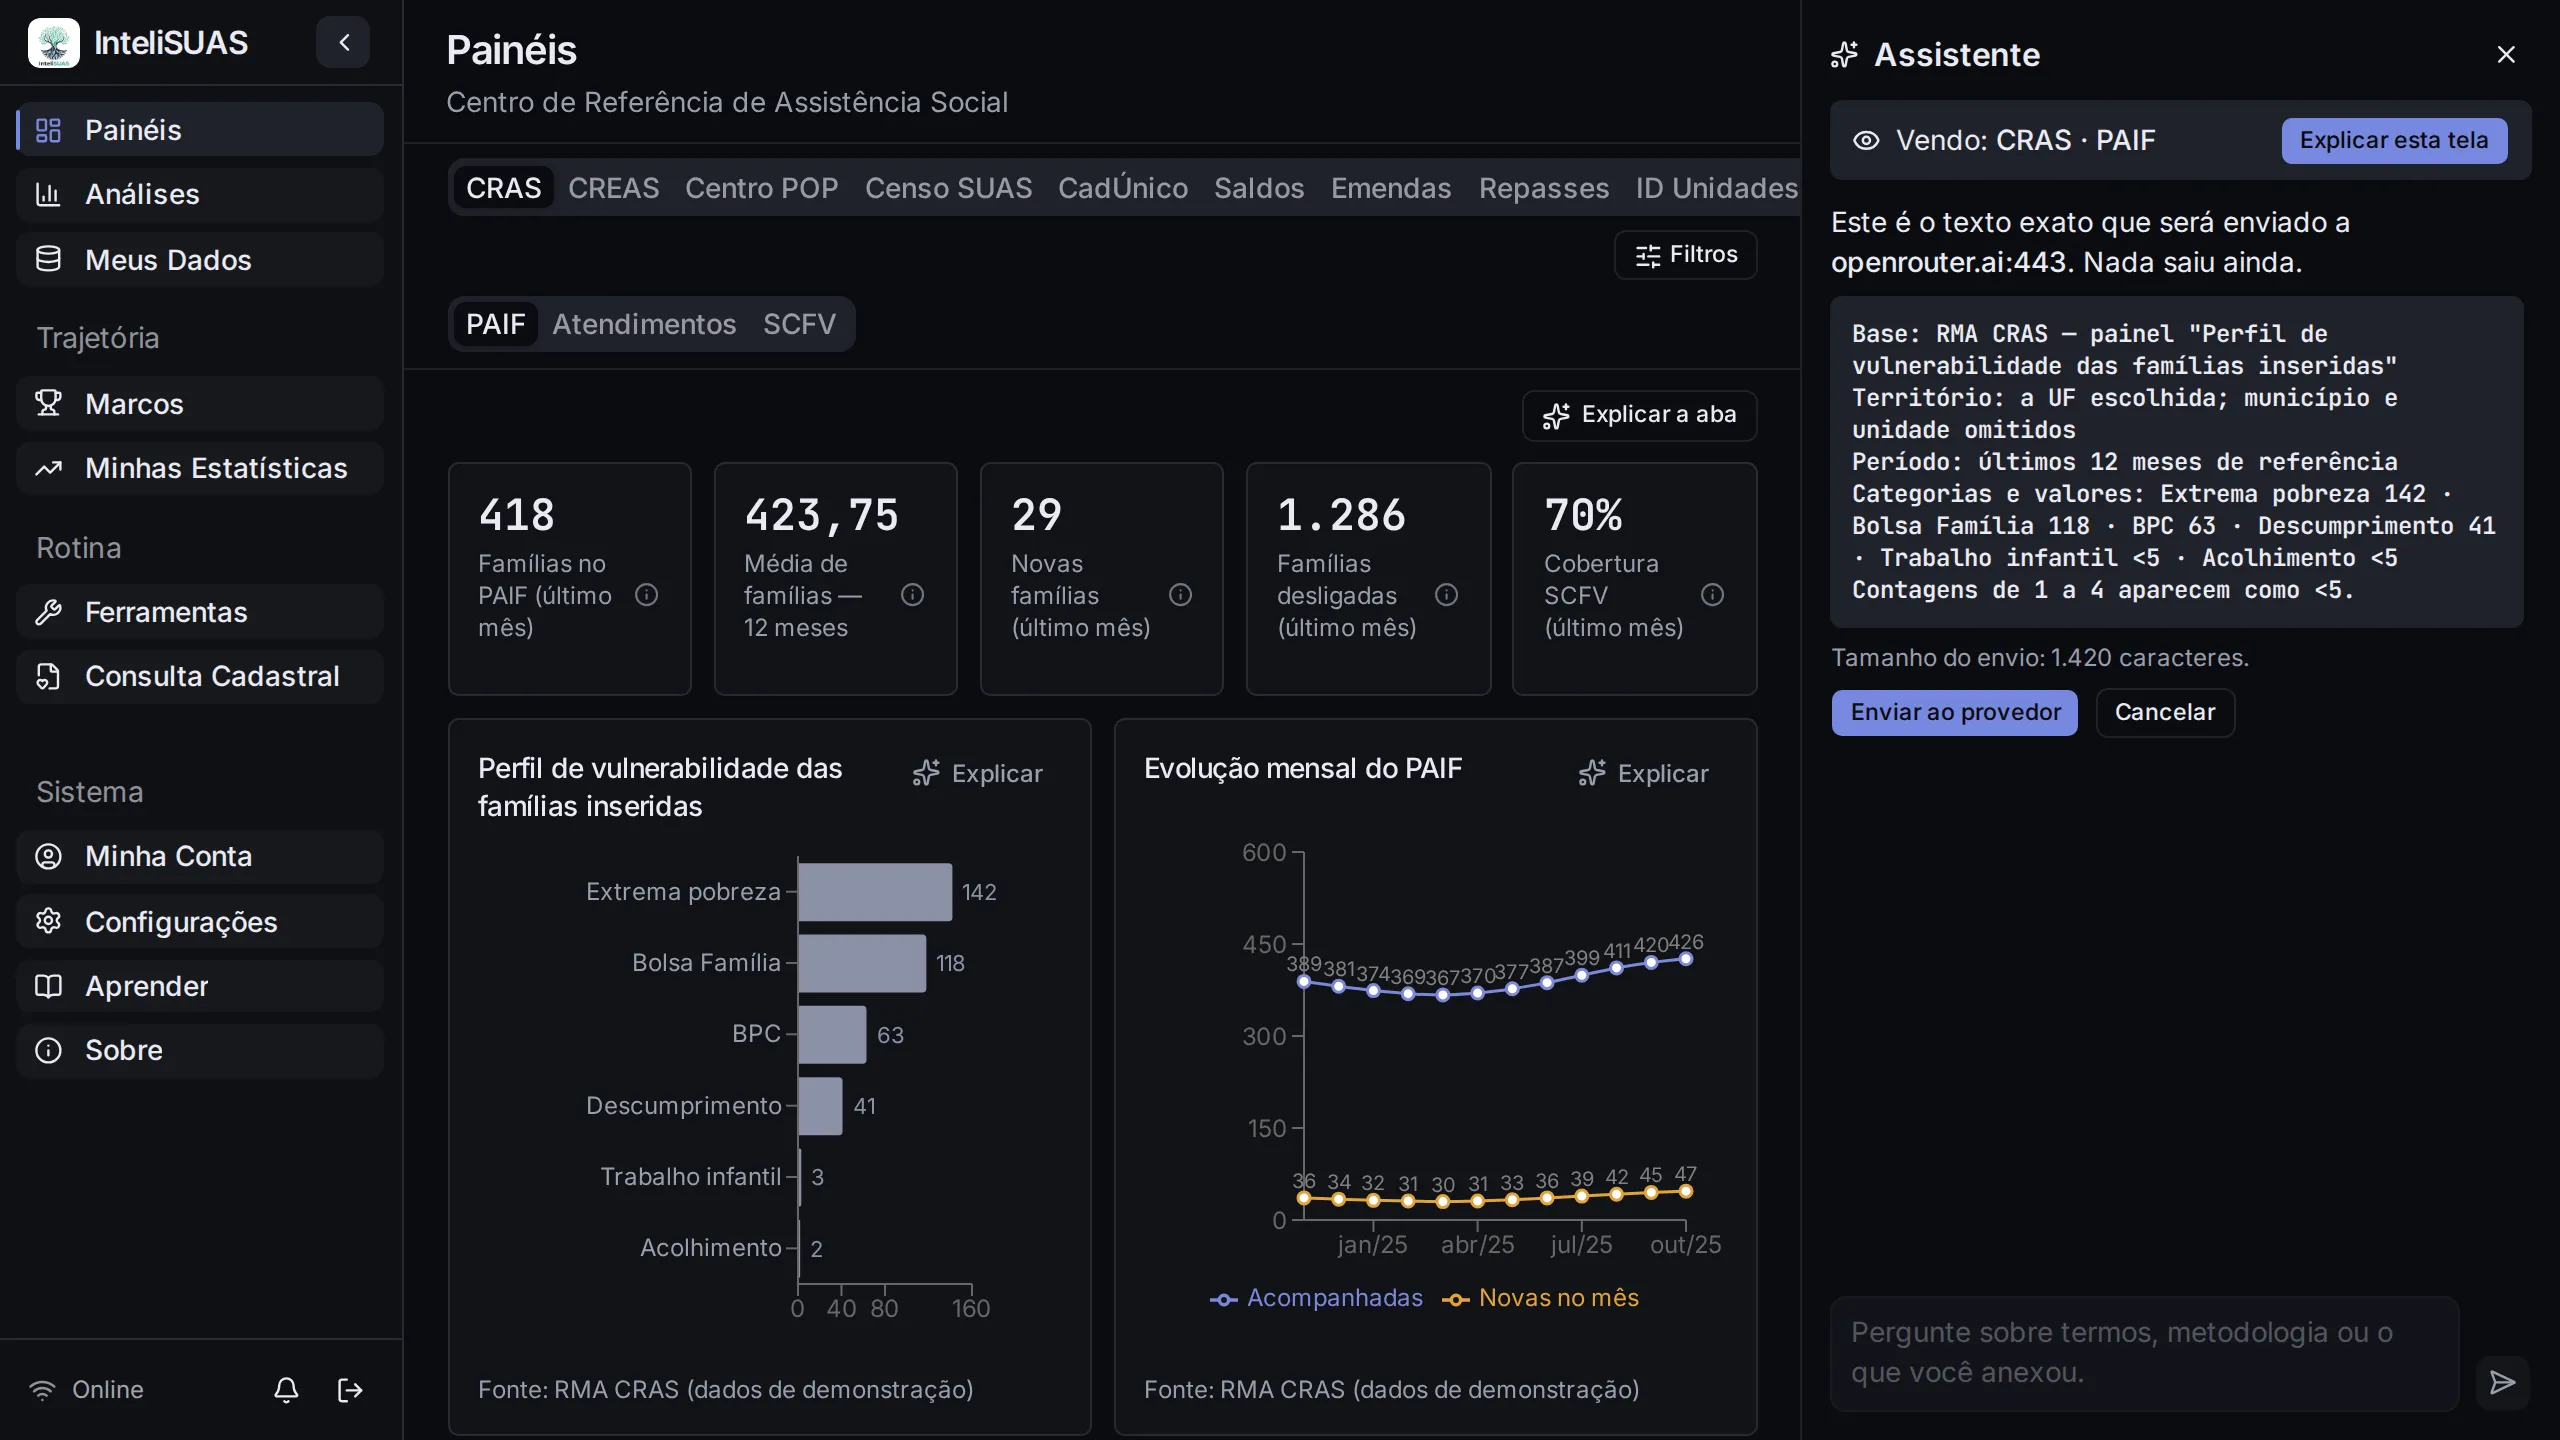The height and width of the screenshot is (1440, 2560).
Task: Click Explicar a aba button
Action: 1640,415
